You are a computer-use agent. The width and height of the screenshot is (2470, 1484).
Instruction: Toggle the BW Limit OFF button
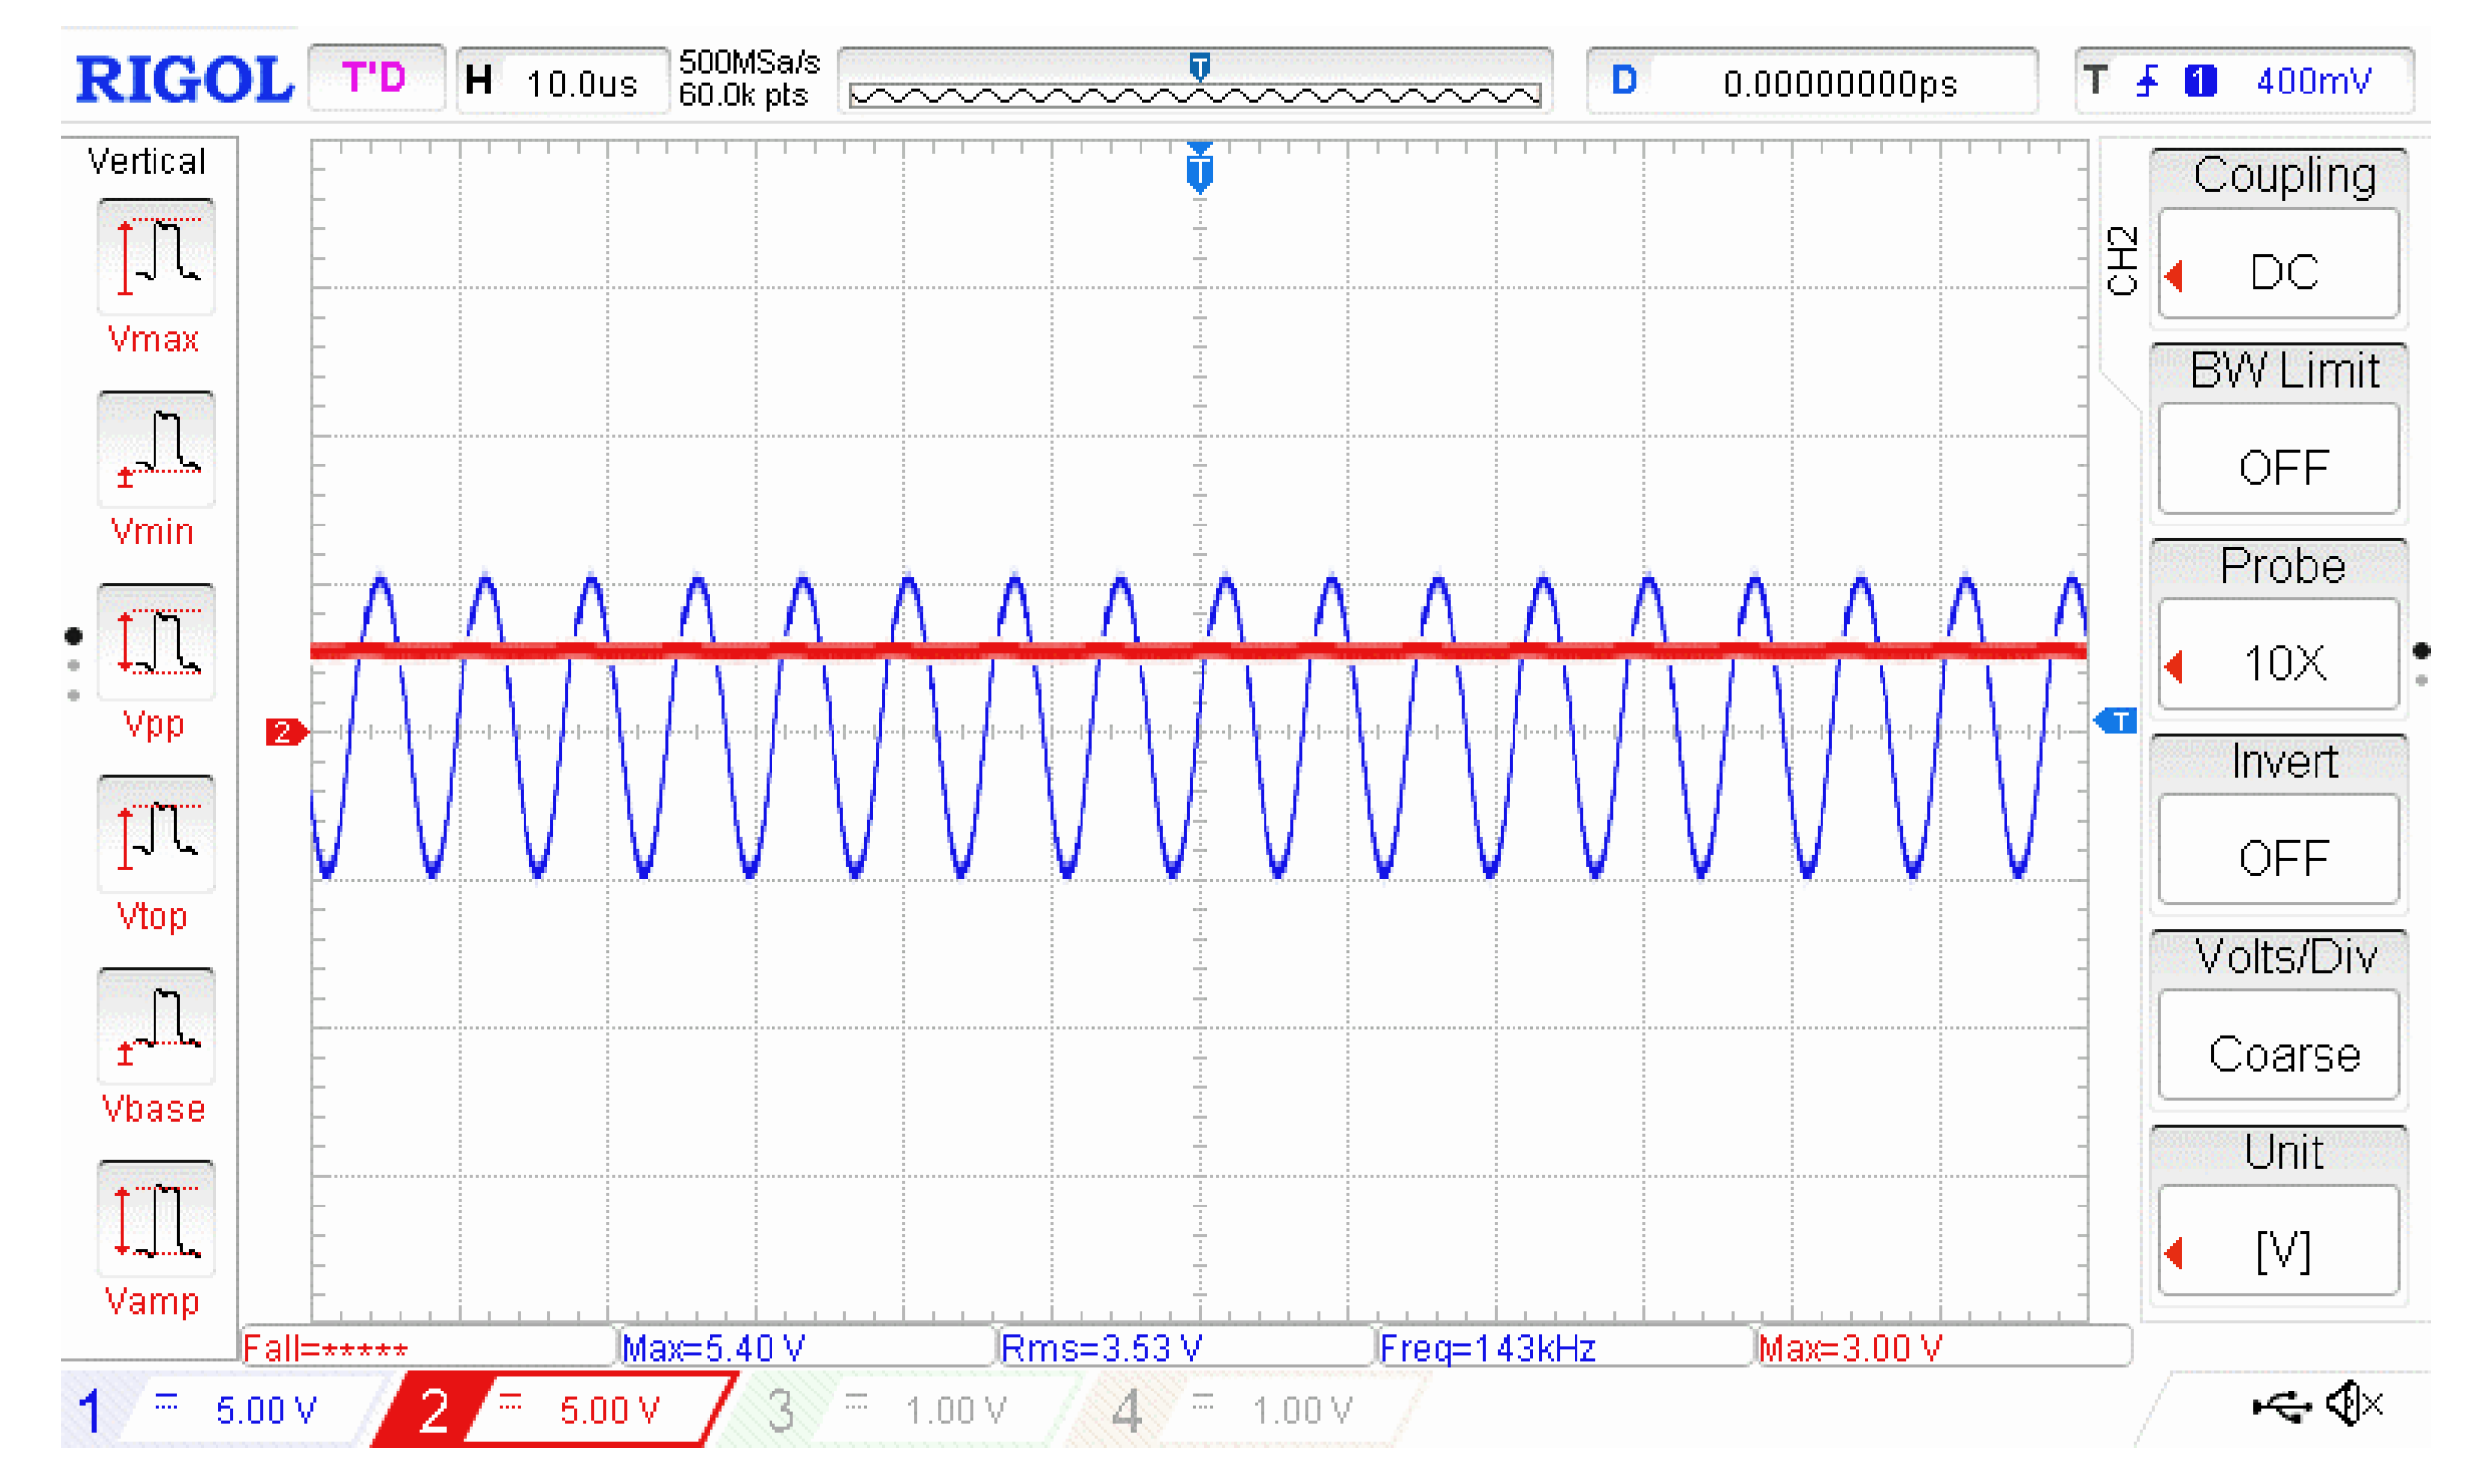tap(2278, 459)
